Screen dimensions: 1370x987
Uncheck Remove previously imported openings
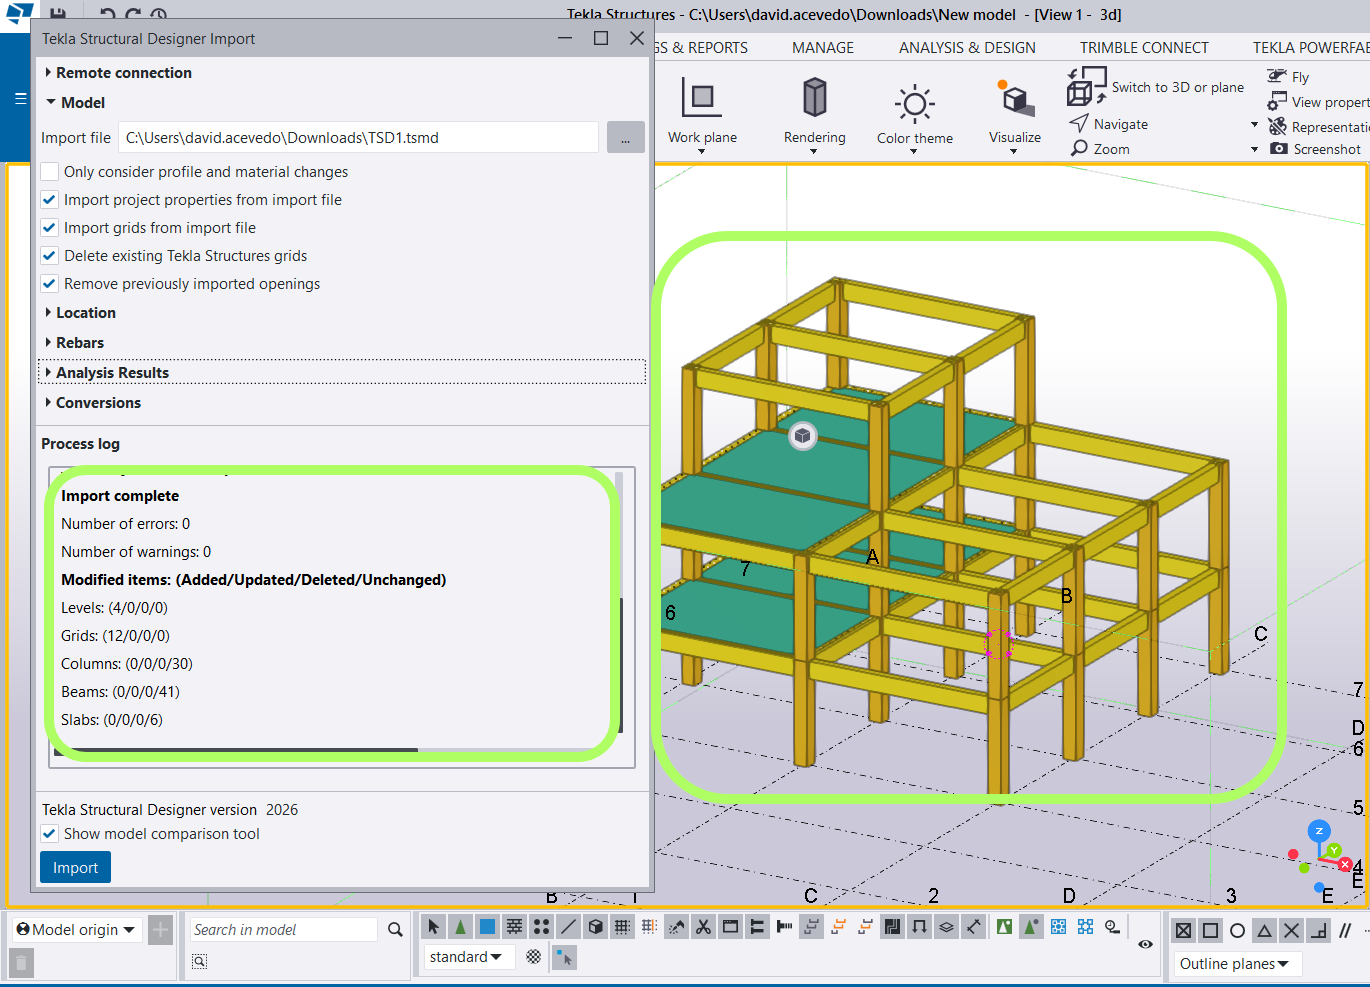coord(49,284)
